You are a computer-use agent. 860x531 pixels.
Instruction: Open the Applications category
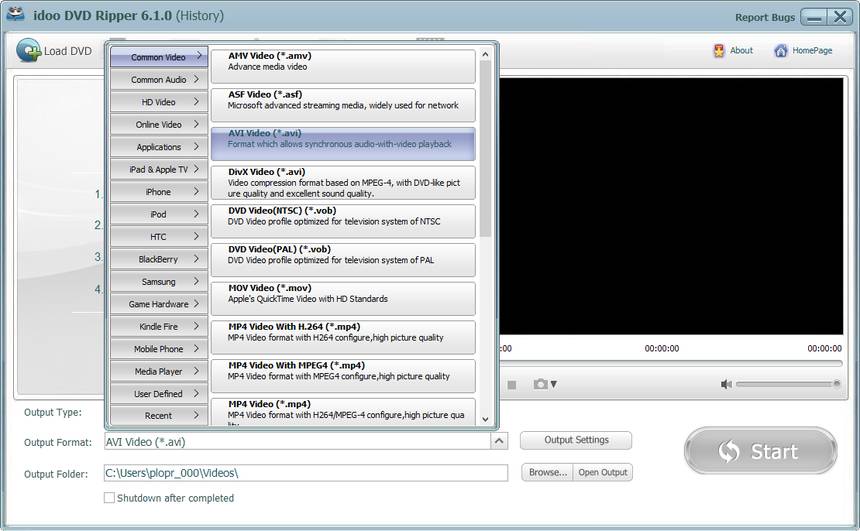coord(159,147)
